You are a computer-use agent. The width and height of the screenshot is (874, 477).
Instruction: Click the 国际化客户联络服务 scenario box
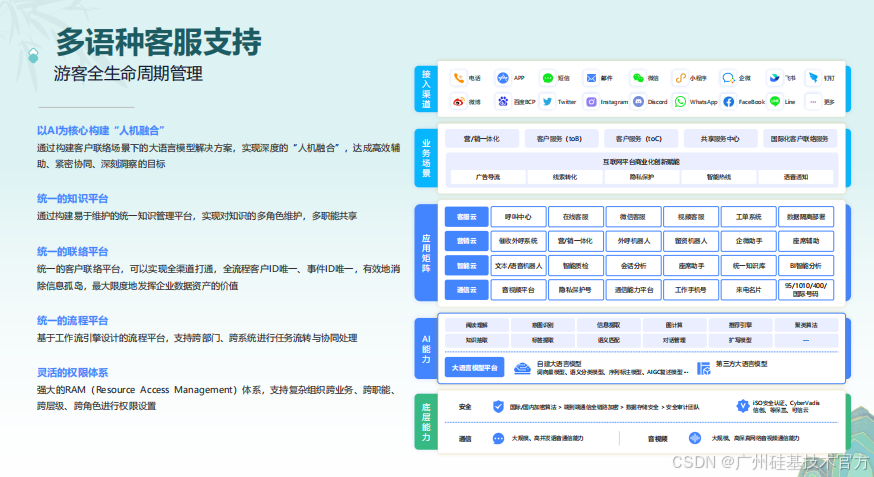800,139
